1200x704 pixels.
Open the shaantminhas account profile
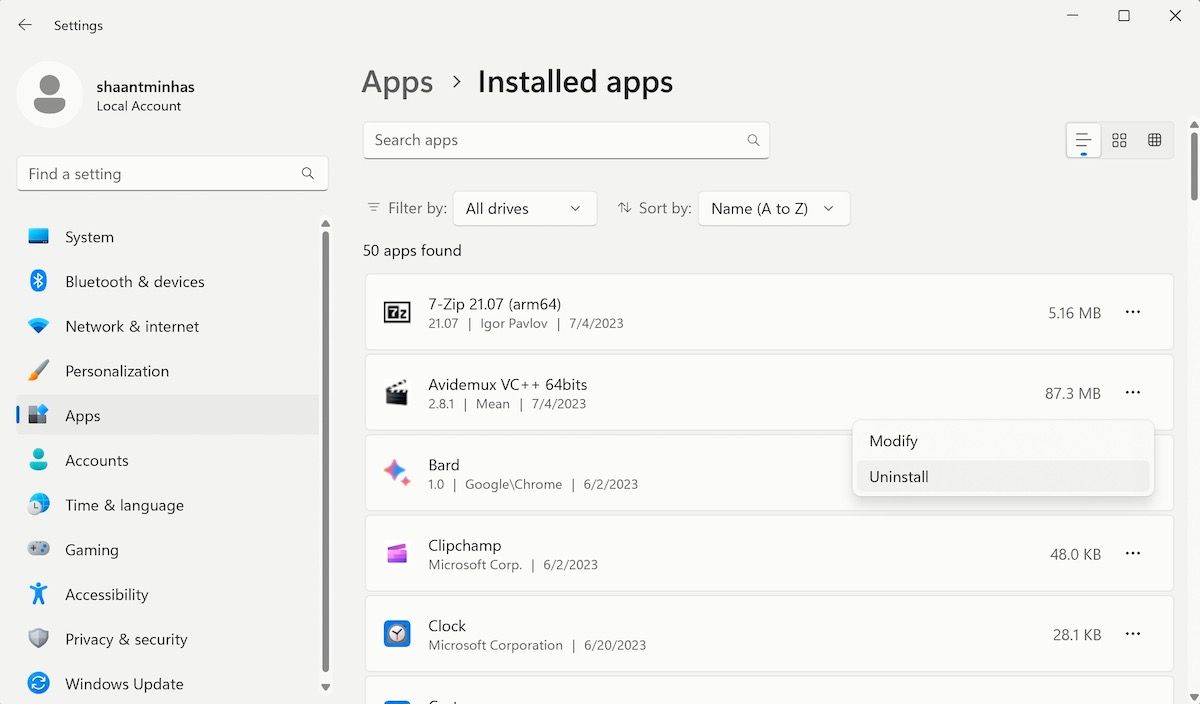[113, 94]
